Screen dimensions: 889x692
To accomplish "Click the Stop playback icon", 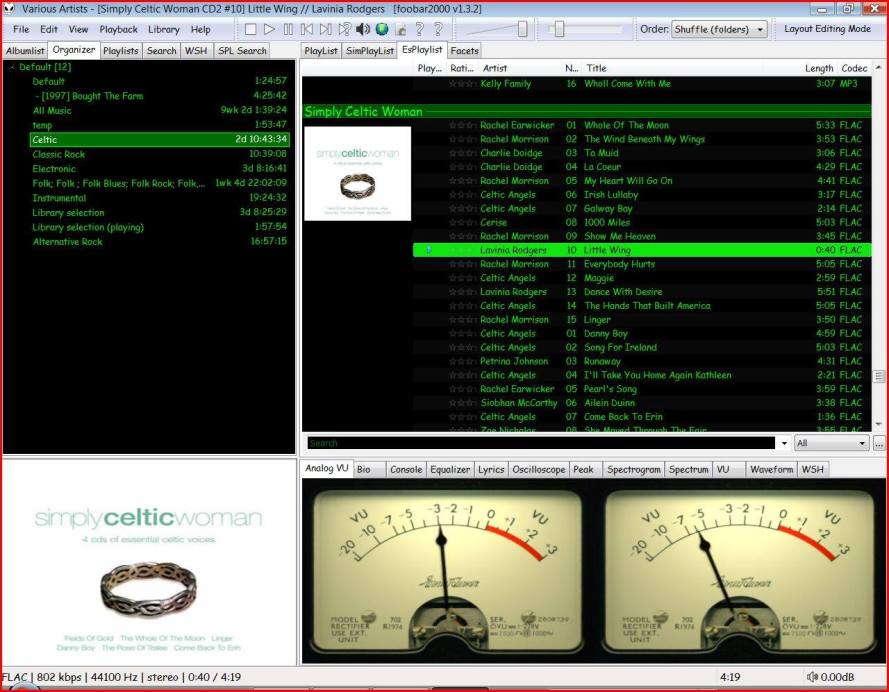I will 251,30.
